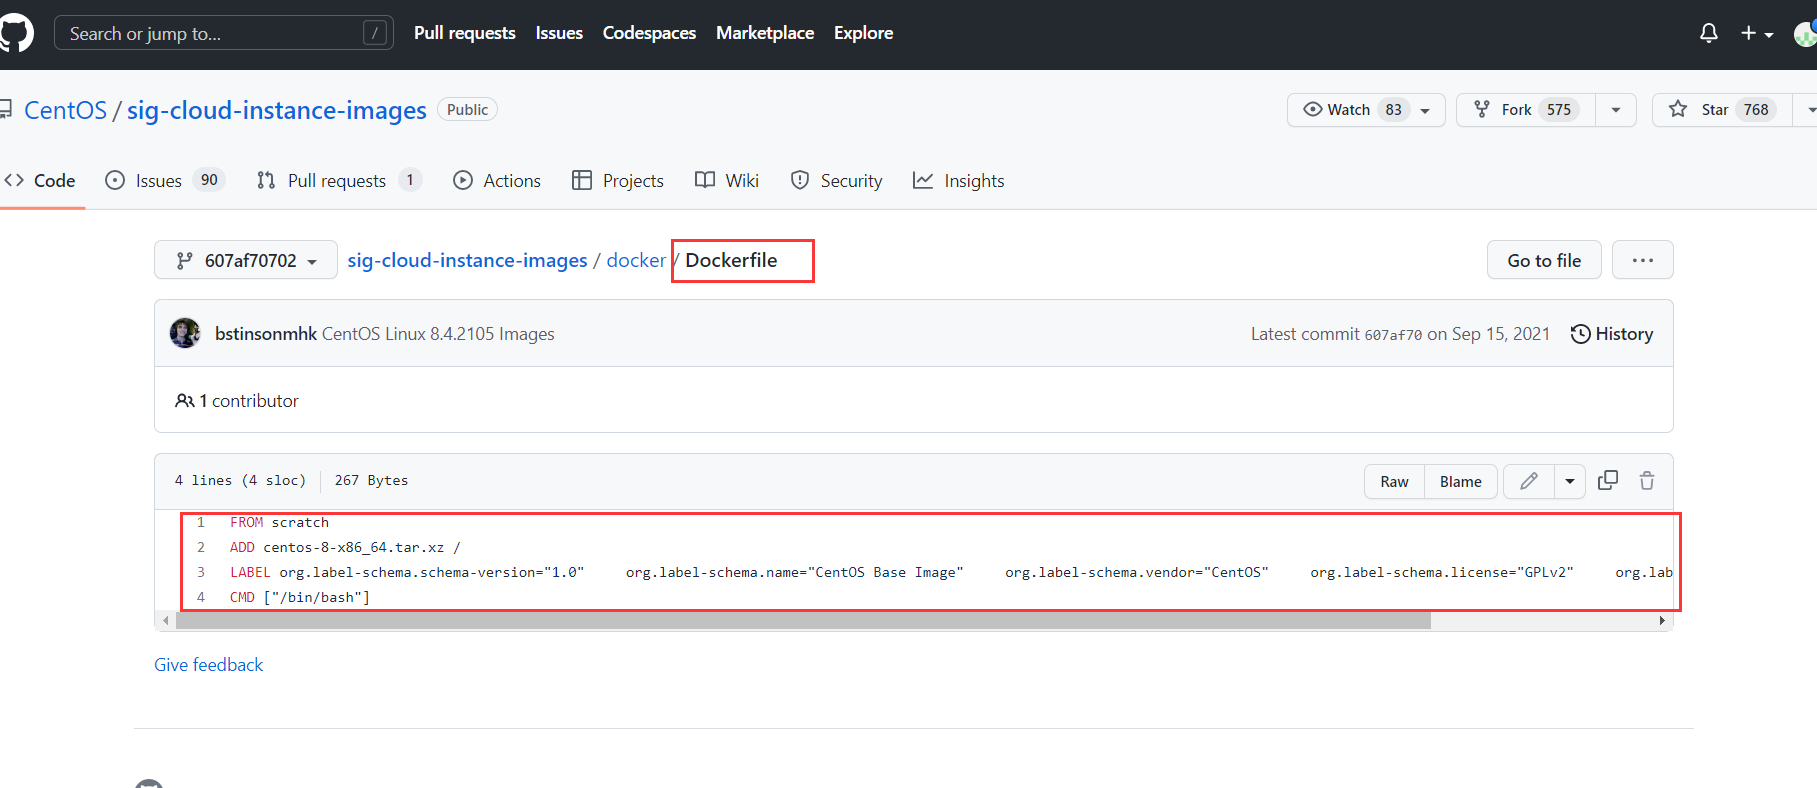Open Pull requests in top navigation
This screenshot has width=1817, height=788.
(465, 33)
